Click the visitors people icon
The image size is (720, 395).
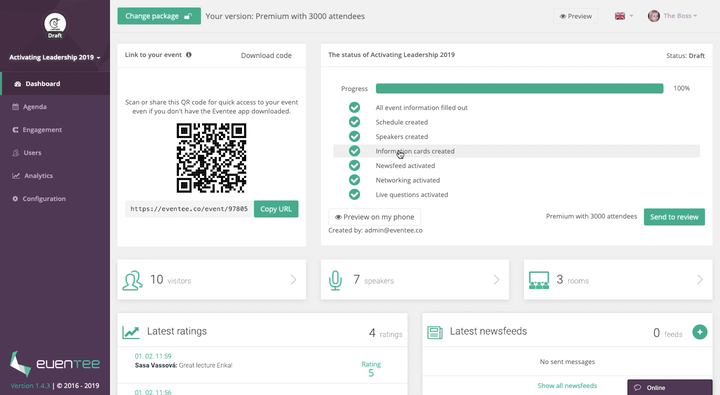pyautogui.click(x=132, y=280)
